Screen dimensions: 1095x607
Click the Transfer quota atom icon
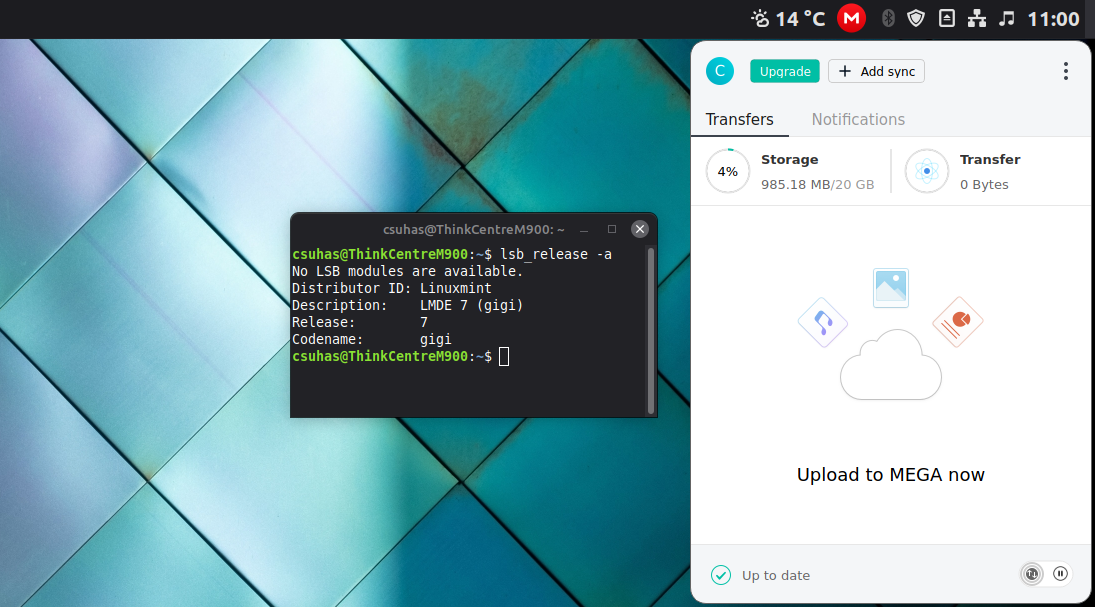[x=927, y=171]
